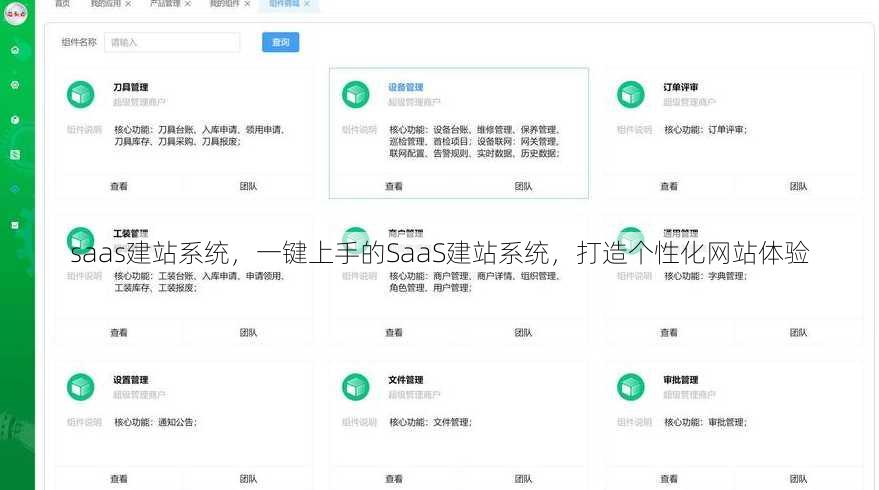Click 团队 on the 订单评审 card
879x490 pixels.
(x=798, y=186)
